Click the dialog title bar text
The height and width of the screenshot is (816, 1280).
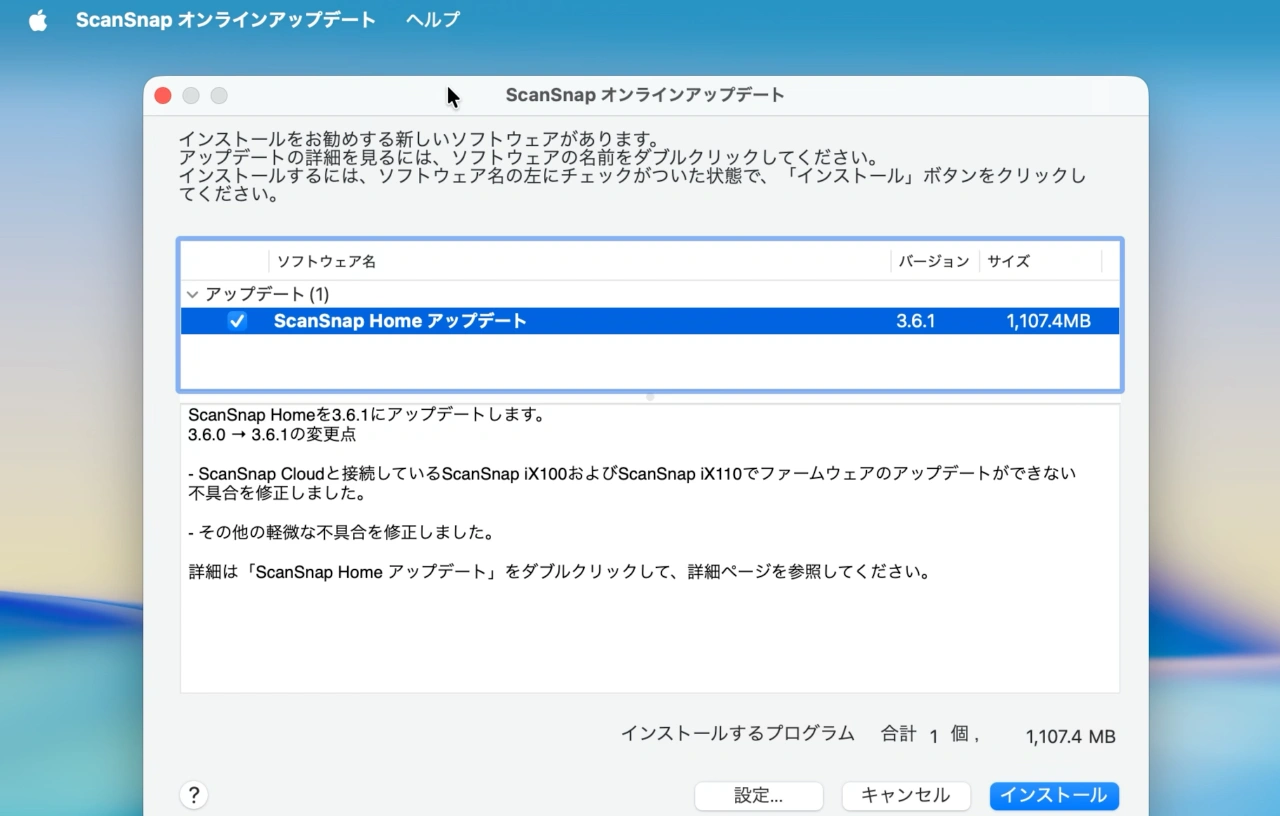[x=644, y=95]
